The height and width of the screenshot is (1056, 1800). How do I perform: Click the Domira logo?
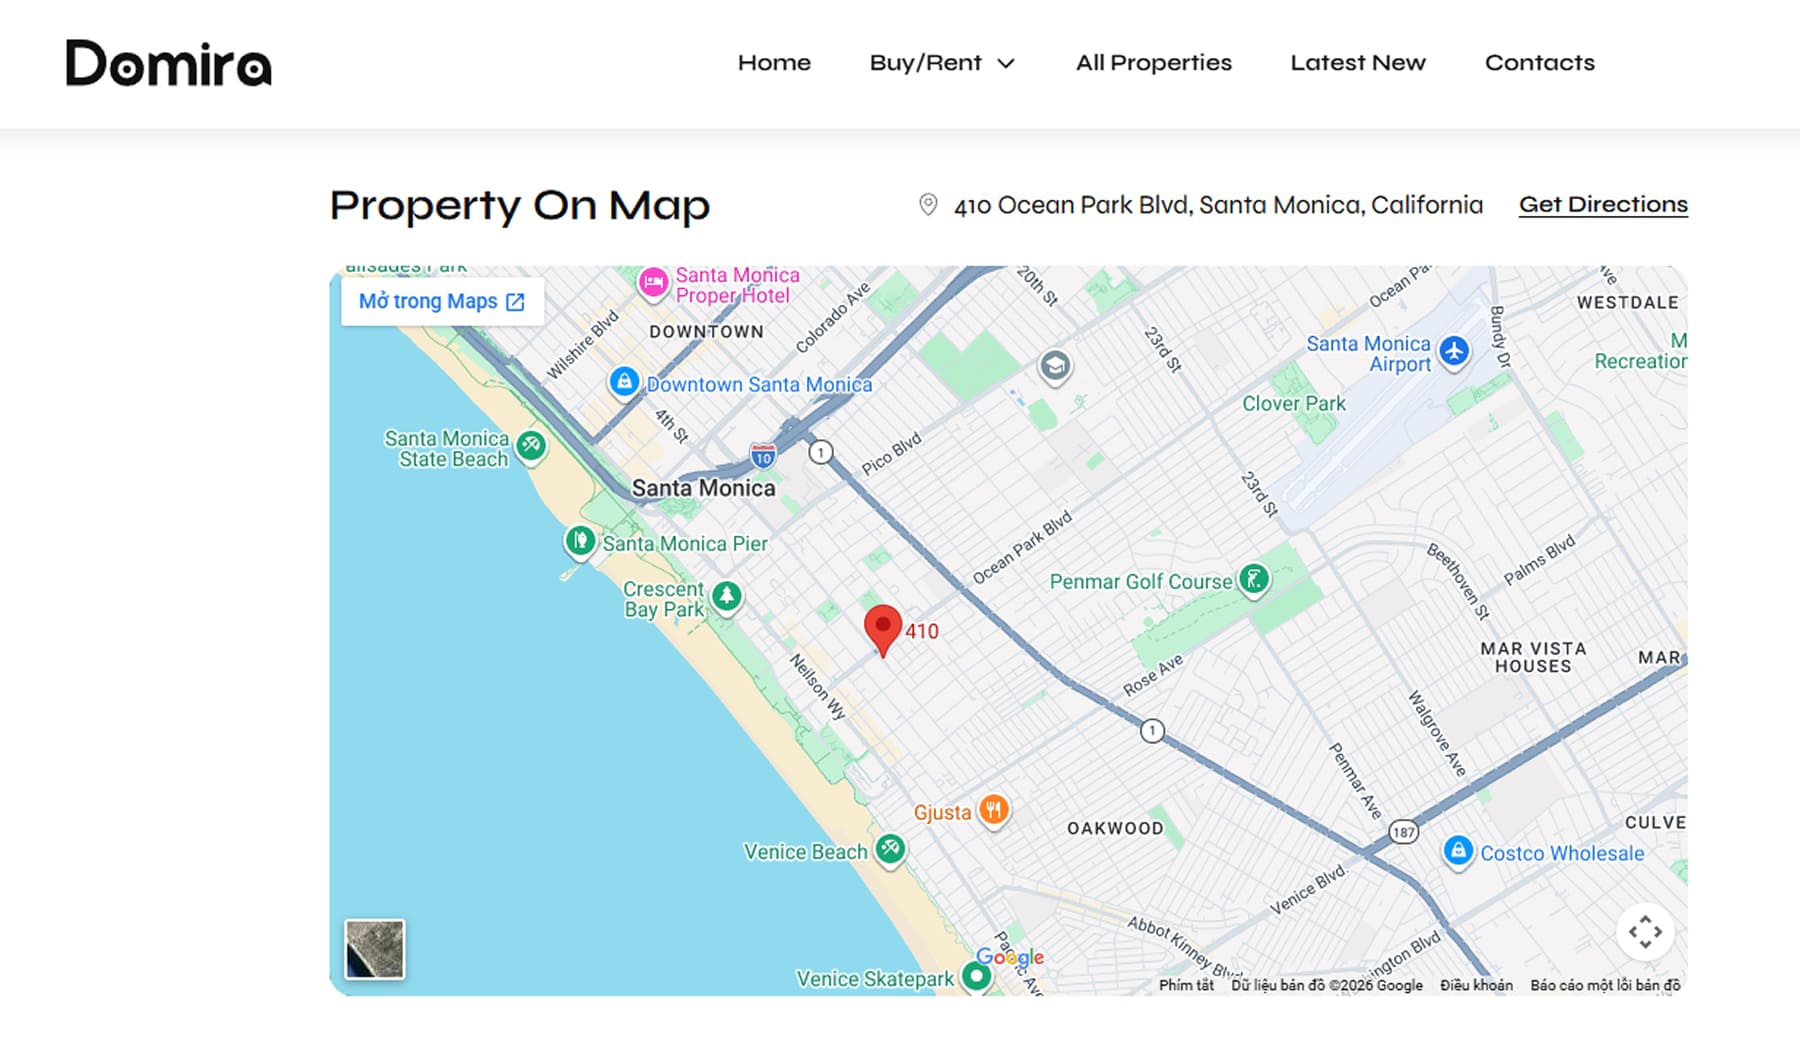tap(169, 63)
